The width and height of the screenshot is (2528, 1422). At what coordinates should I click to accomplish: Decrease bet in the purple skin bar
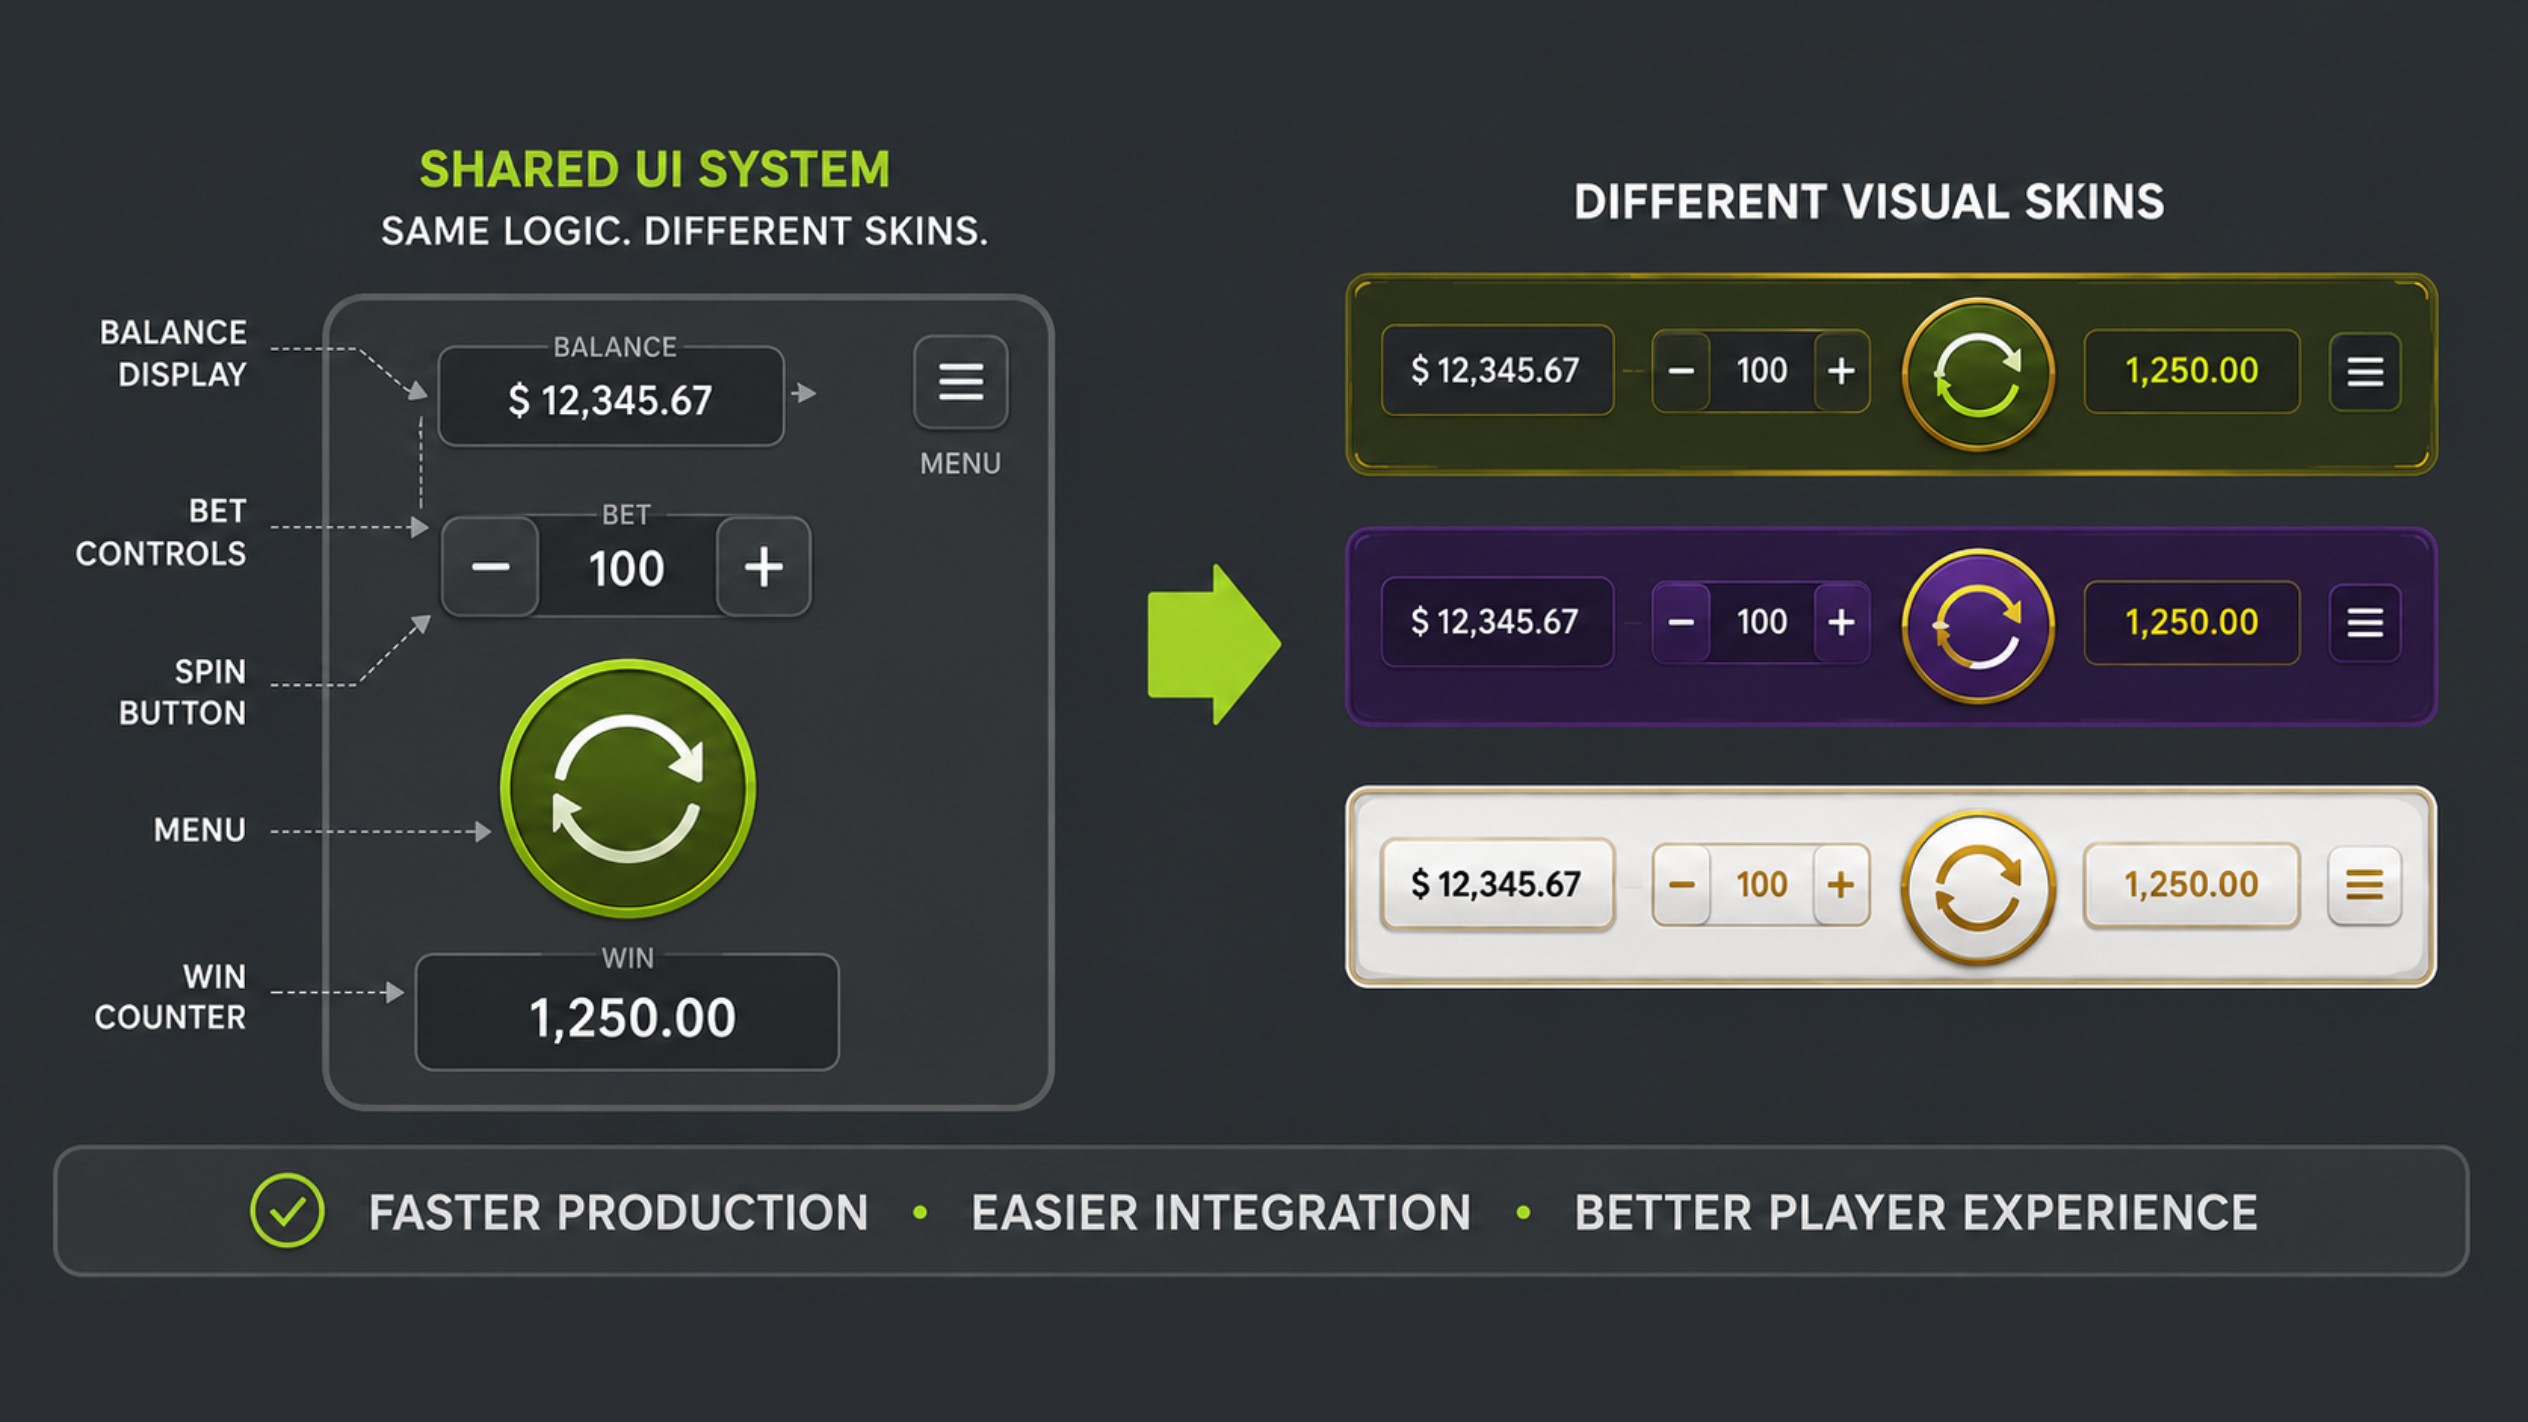[1681, 623]
